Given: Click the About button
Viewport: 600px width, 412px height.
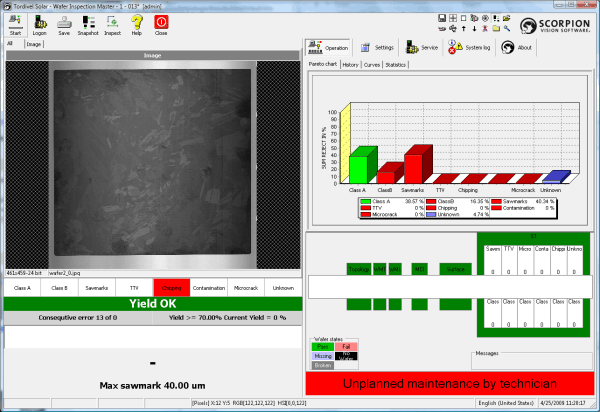Looking at the screenshot, I should 517,47.
